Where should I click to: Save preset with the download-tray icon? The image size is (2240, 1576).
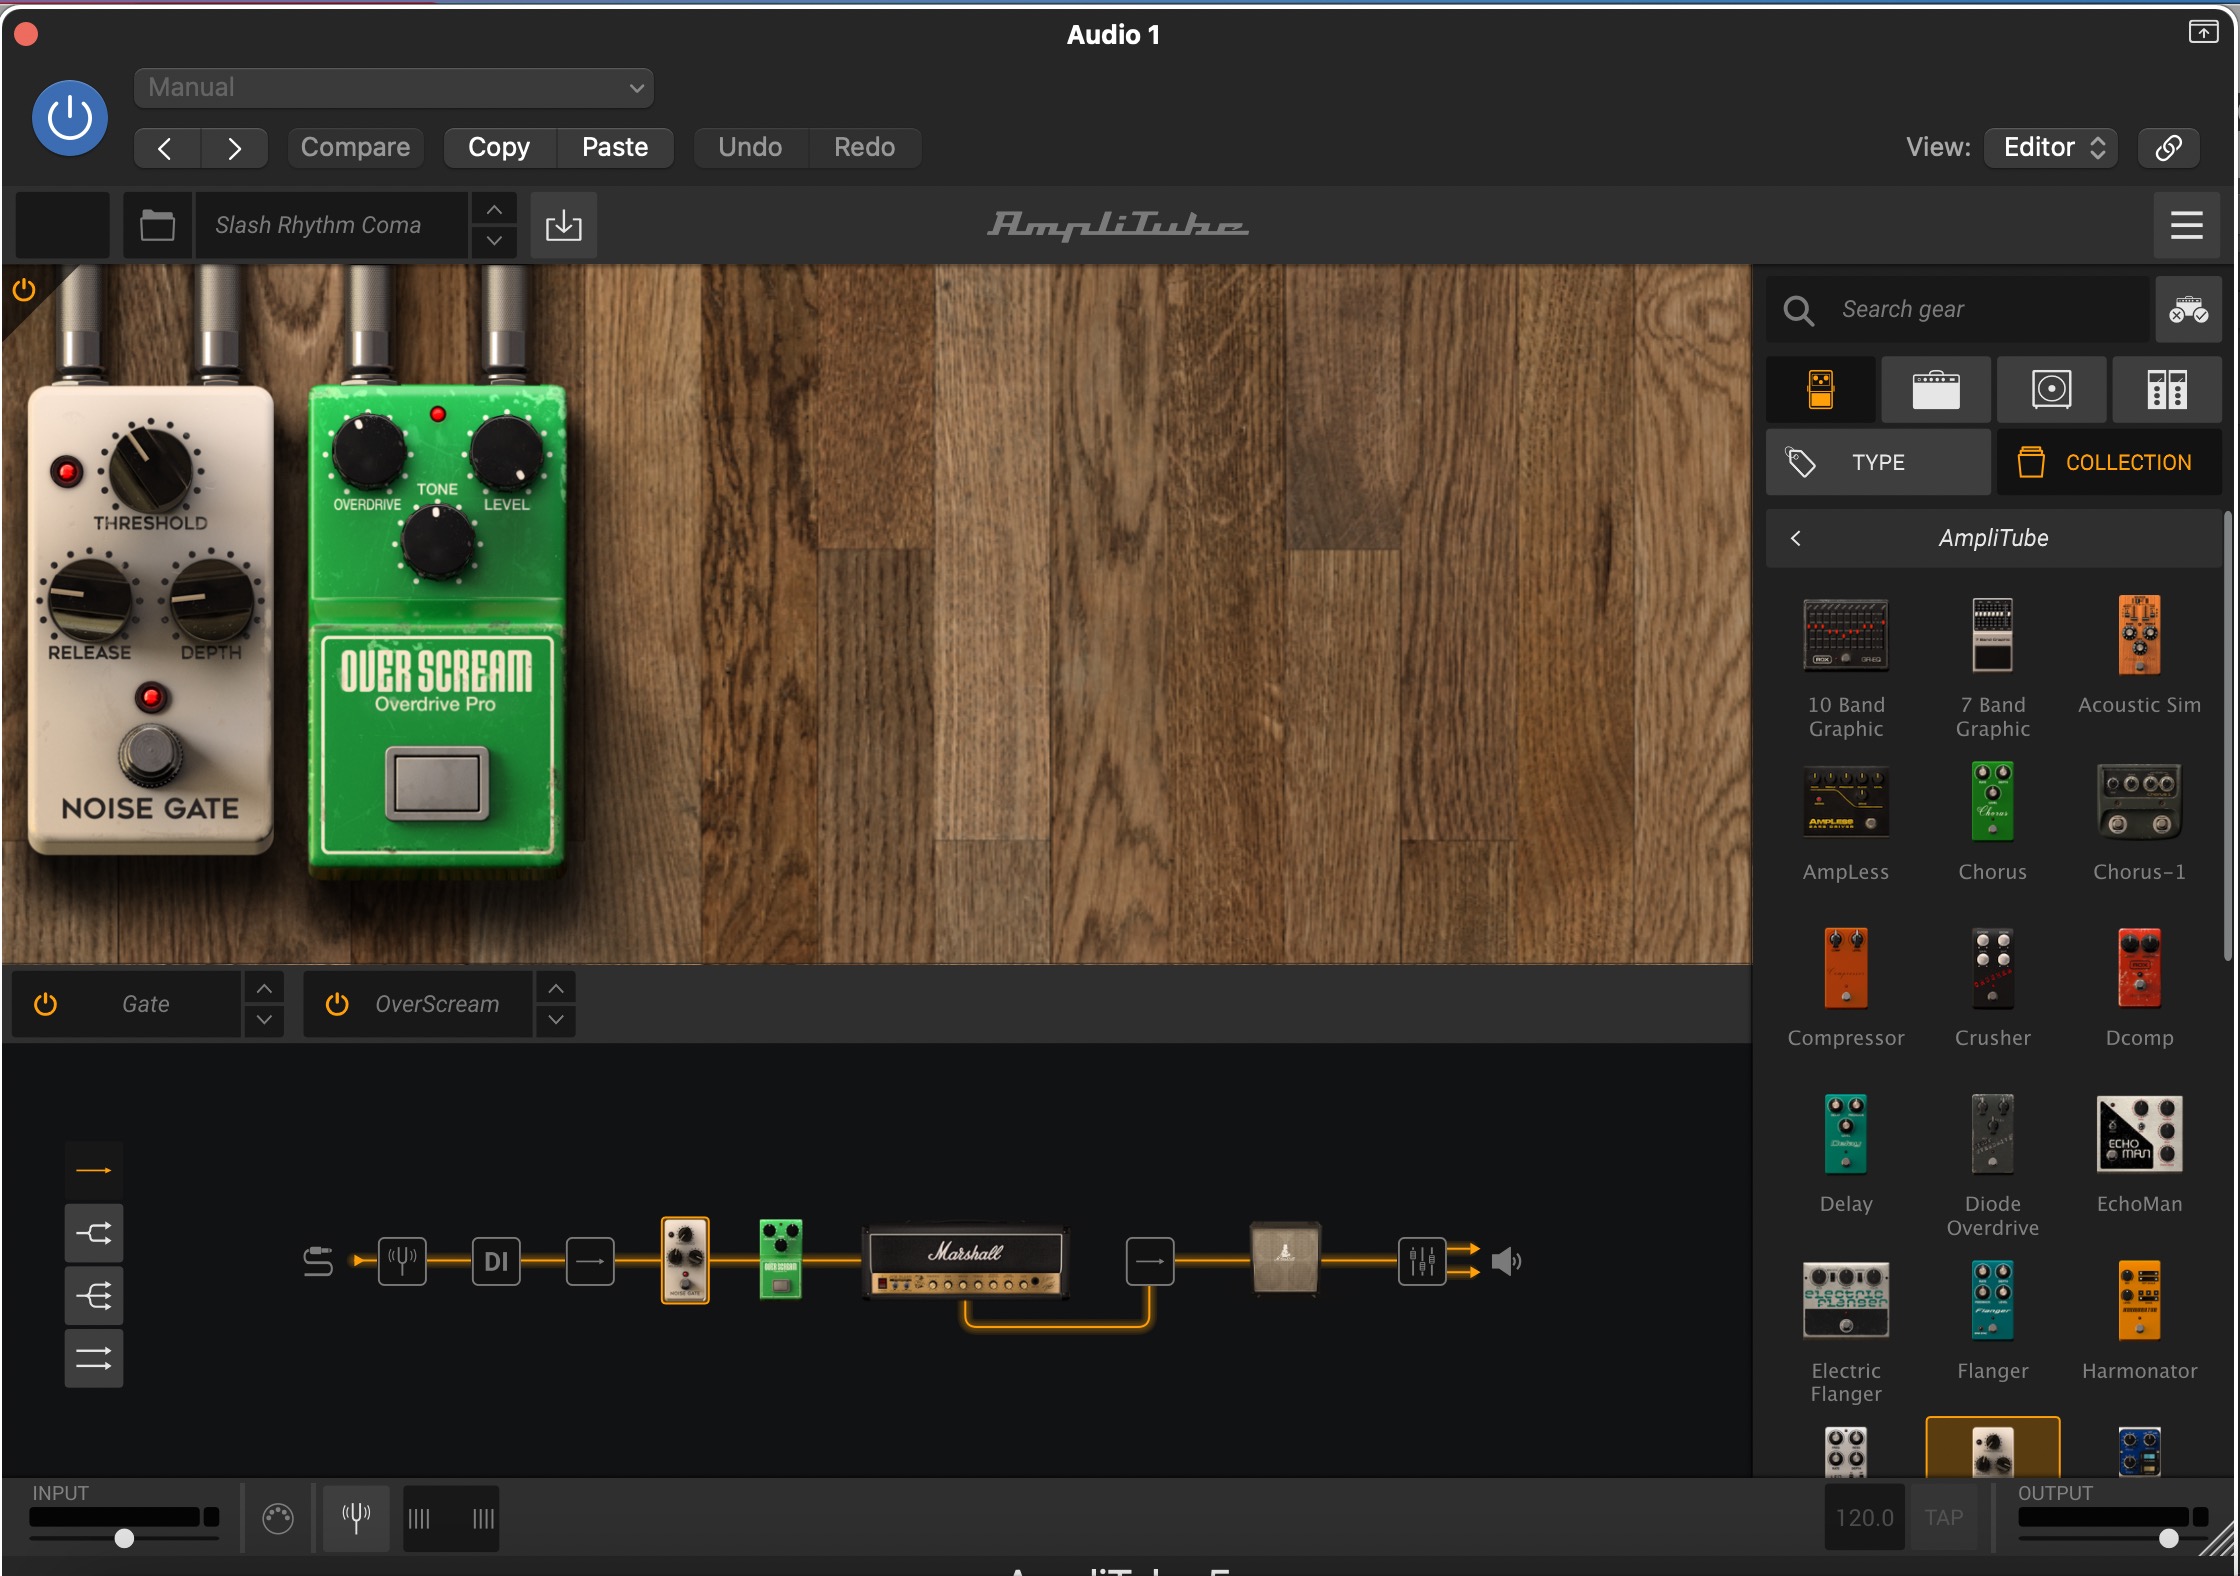(564, 225)
